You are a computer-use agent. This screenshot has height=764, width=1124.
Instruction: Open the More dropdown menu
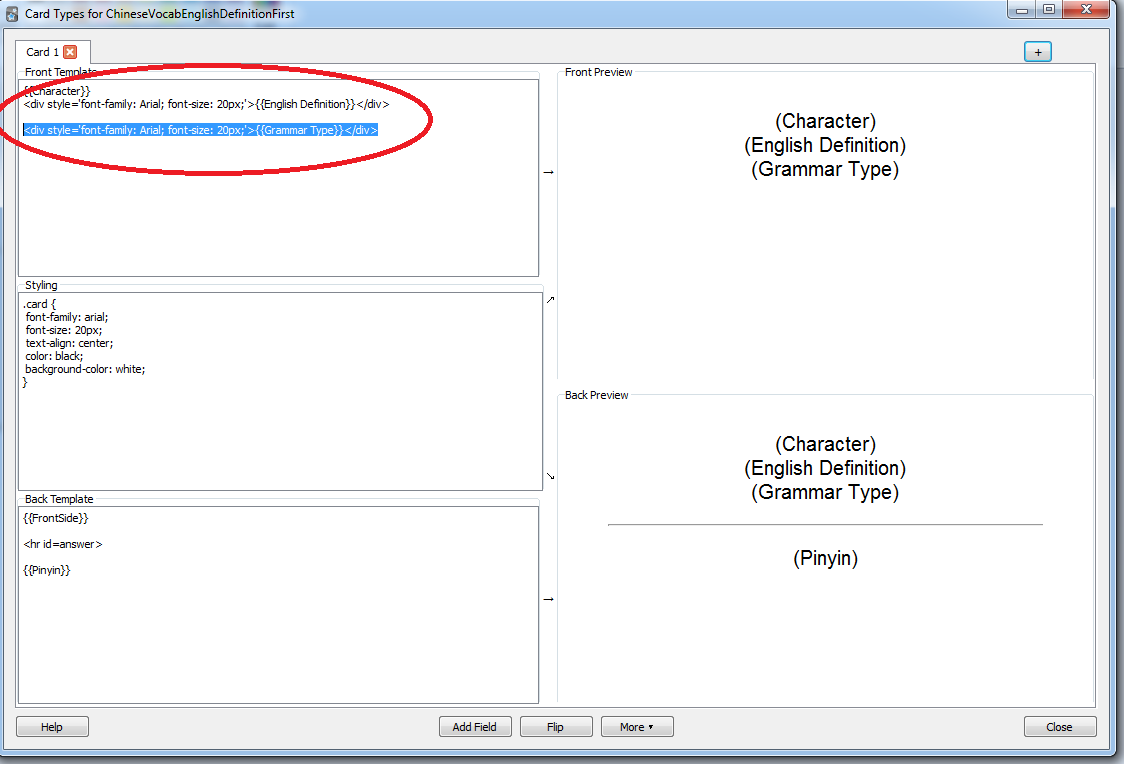tap(637, 726)
